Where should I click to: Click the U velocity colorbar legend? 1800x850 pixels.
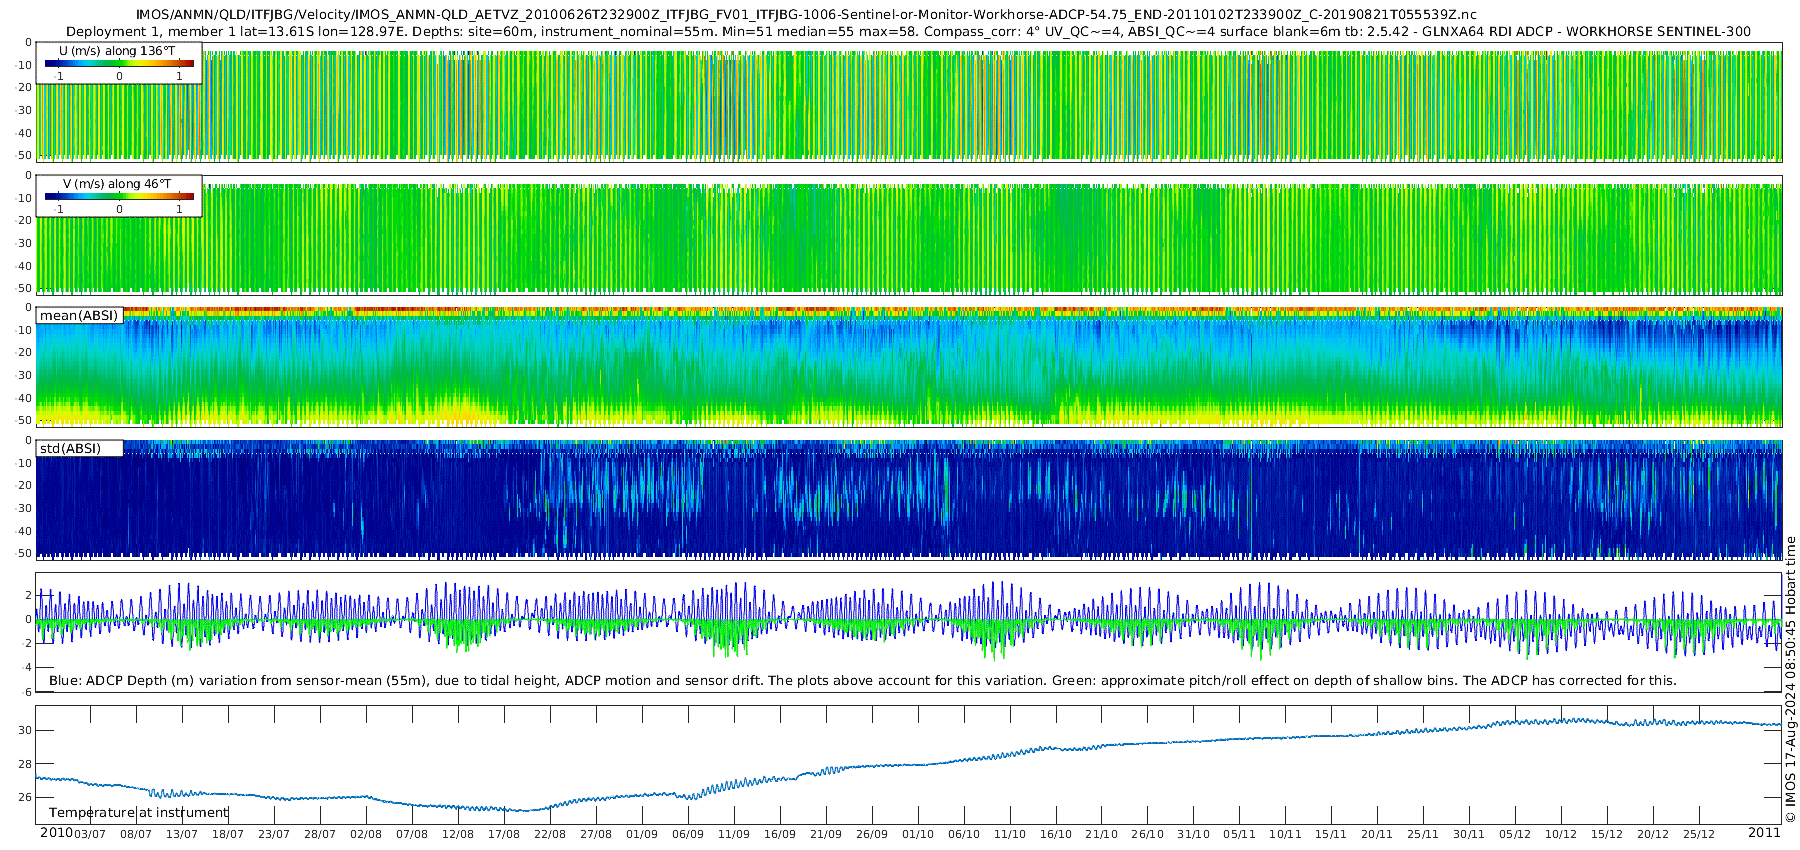click(x=119, y=64)
